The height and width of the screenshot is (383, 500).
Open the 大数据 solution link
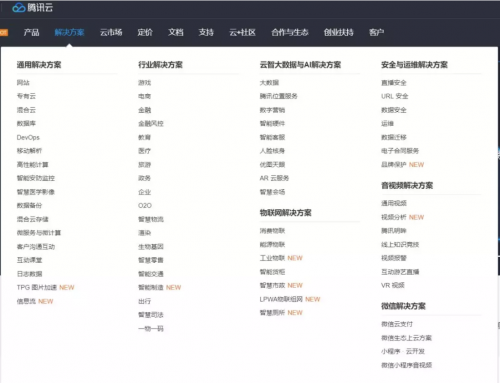269,83
